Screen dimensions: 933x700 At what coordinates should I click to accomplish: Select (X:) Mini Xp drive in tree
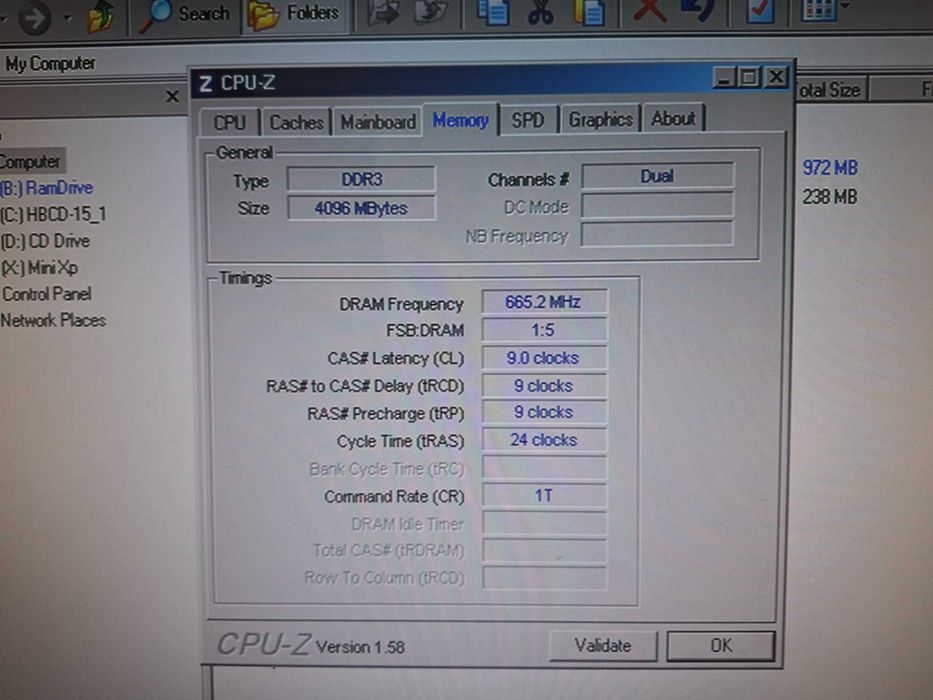coord(39,268)
